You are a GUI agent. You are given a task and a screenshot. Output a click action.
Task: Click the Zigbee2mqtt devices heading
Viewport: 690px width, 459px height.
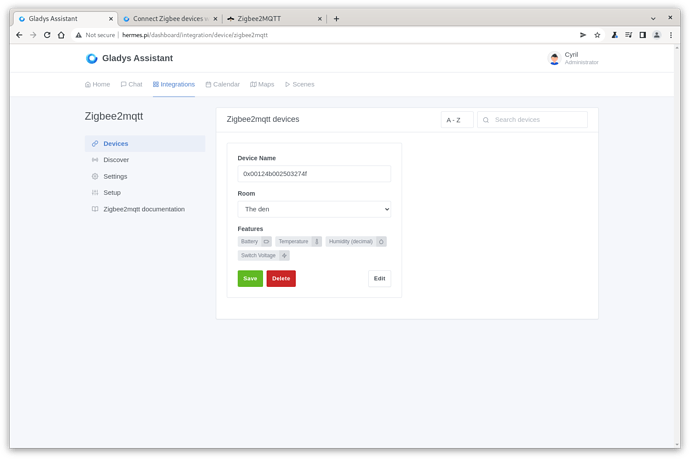tap(263, 119)
